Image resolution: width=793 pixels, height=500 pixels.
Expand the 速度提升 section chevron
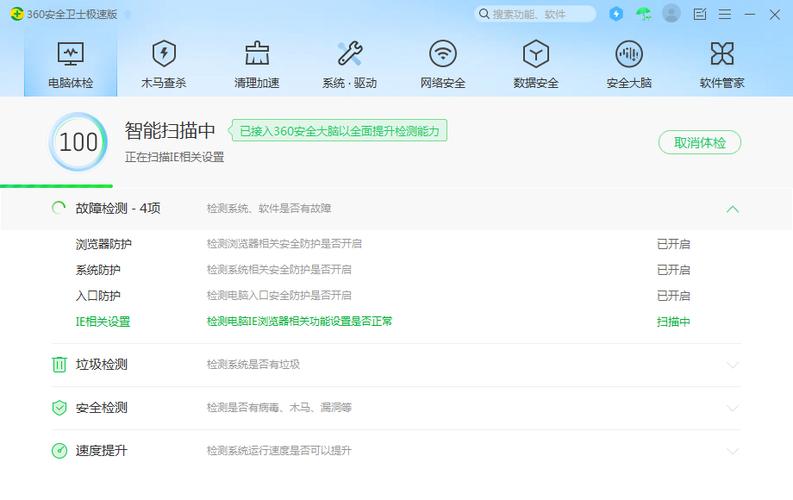pos(732,451)
